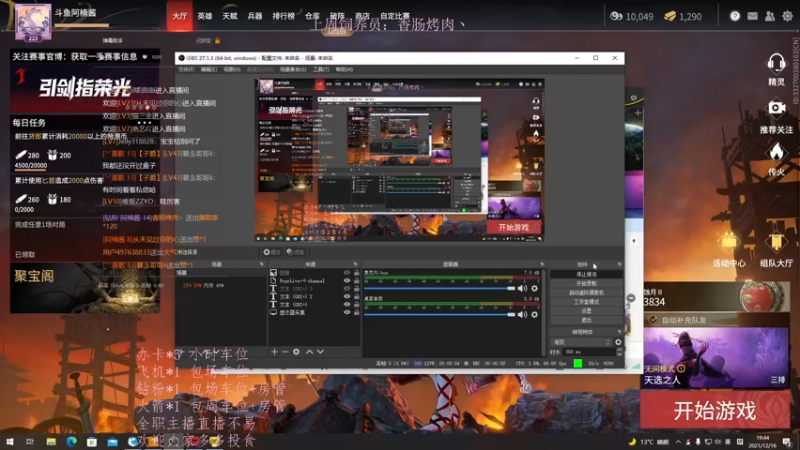This screenshot has width=800, height=450.
Task: Open the 组队大厅 banner icon
Action: click(776, 242)
